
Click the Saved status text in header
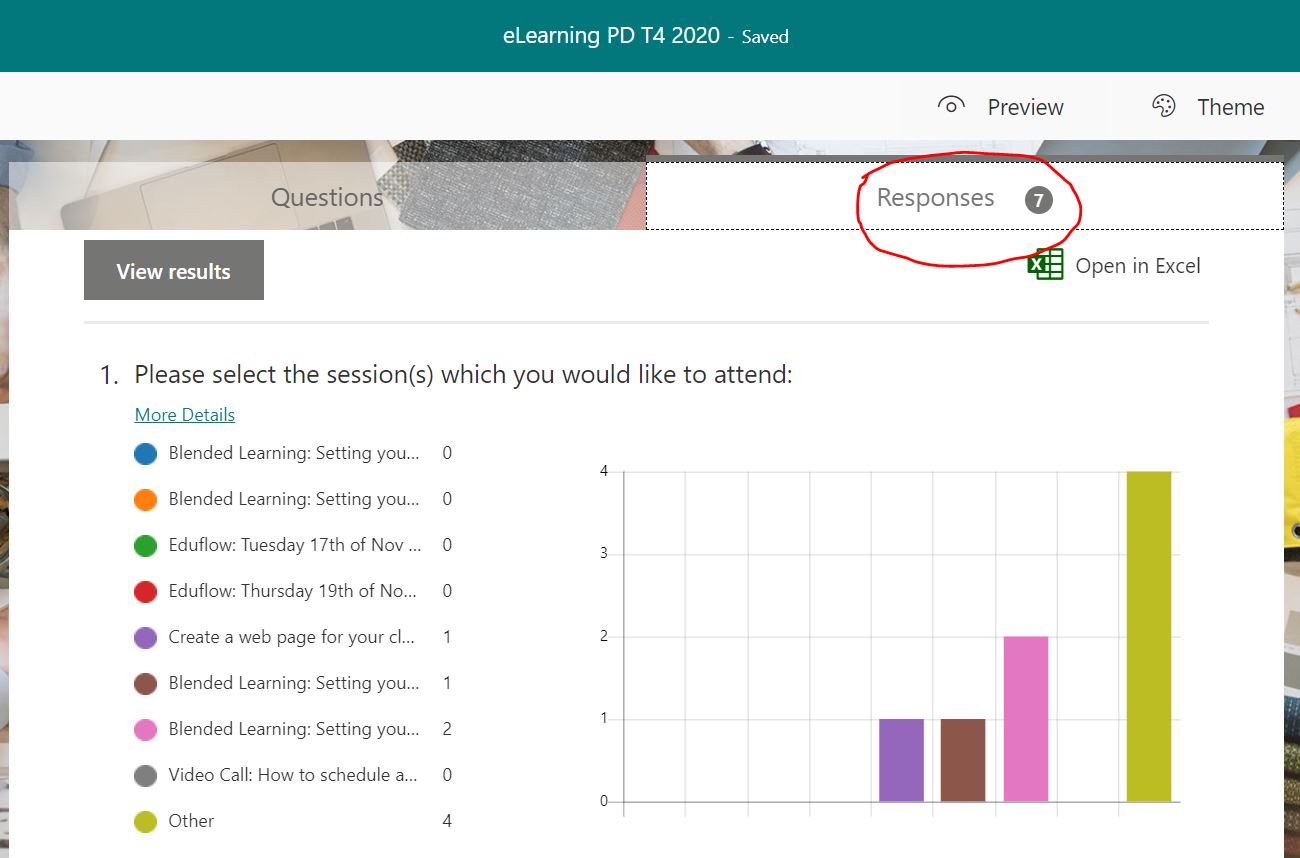[765, 37]
